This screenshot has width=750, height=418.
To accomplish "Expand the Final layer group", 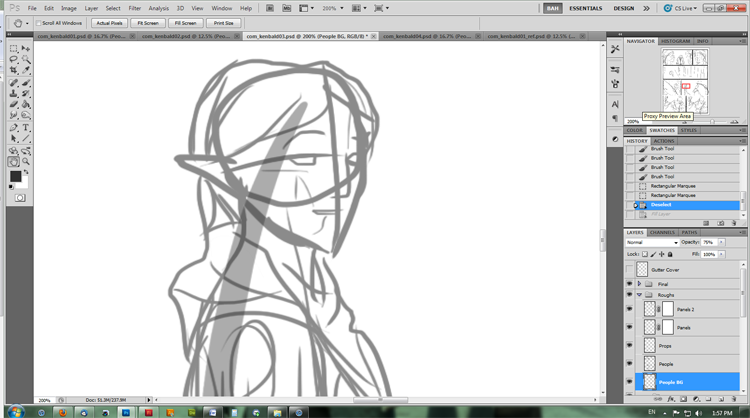I will [639, 284].
